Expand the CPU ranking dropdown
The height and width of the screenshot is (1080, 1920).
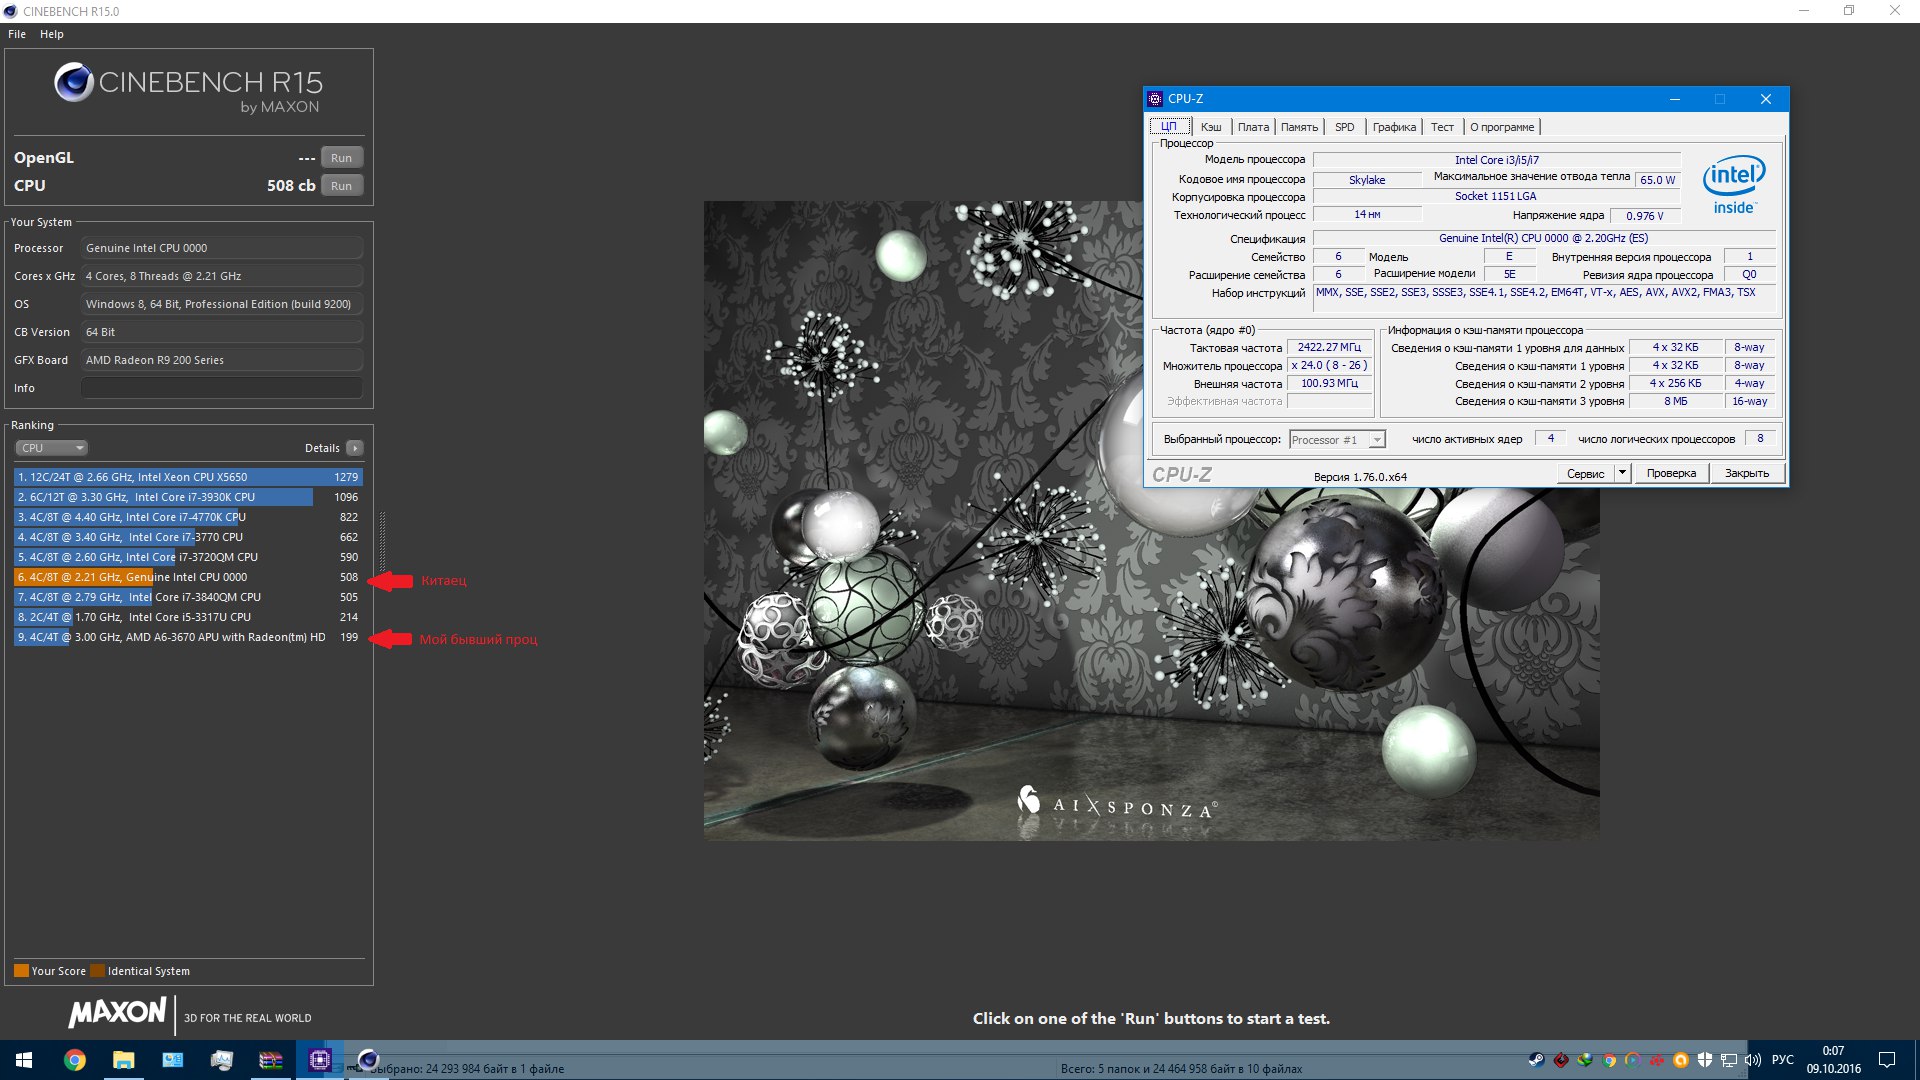(52, 448)
